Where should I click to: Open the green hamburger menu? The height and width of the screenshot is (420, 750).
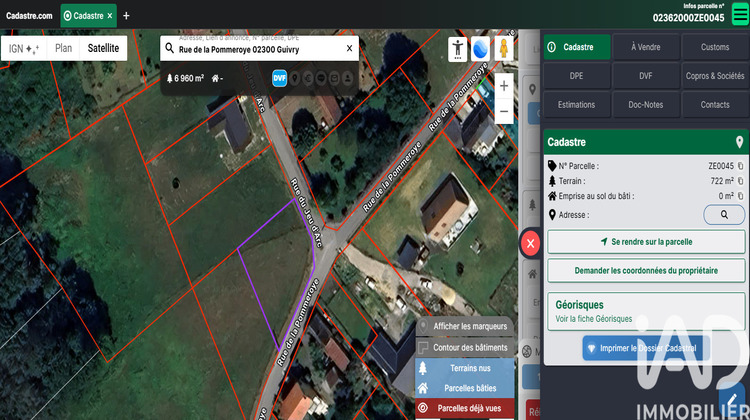coord(739,13)
